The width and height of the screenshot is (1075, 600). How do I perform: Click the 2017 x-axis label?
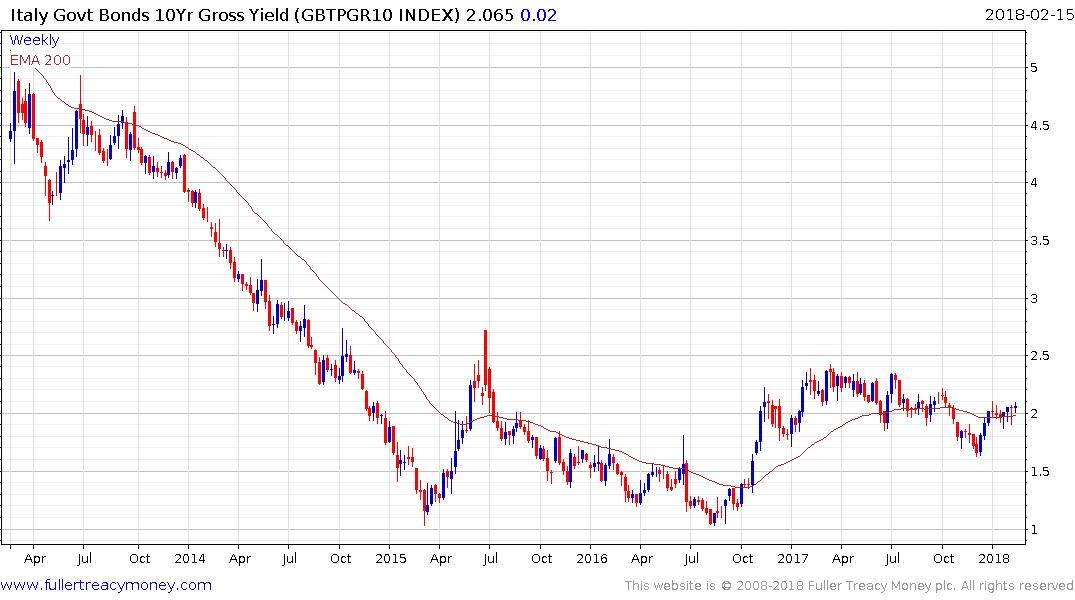(793, 558)
